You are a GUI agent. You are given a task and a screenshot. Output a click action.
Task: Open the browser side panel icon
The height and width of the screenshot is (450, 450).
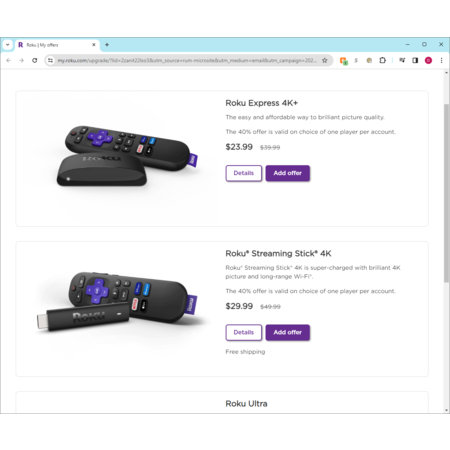point(415,60)
